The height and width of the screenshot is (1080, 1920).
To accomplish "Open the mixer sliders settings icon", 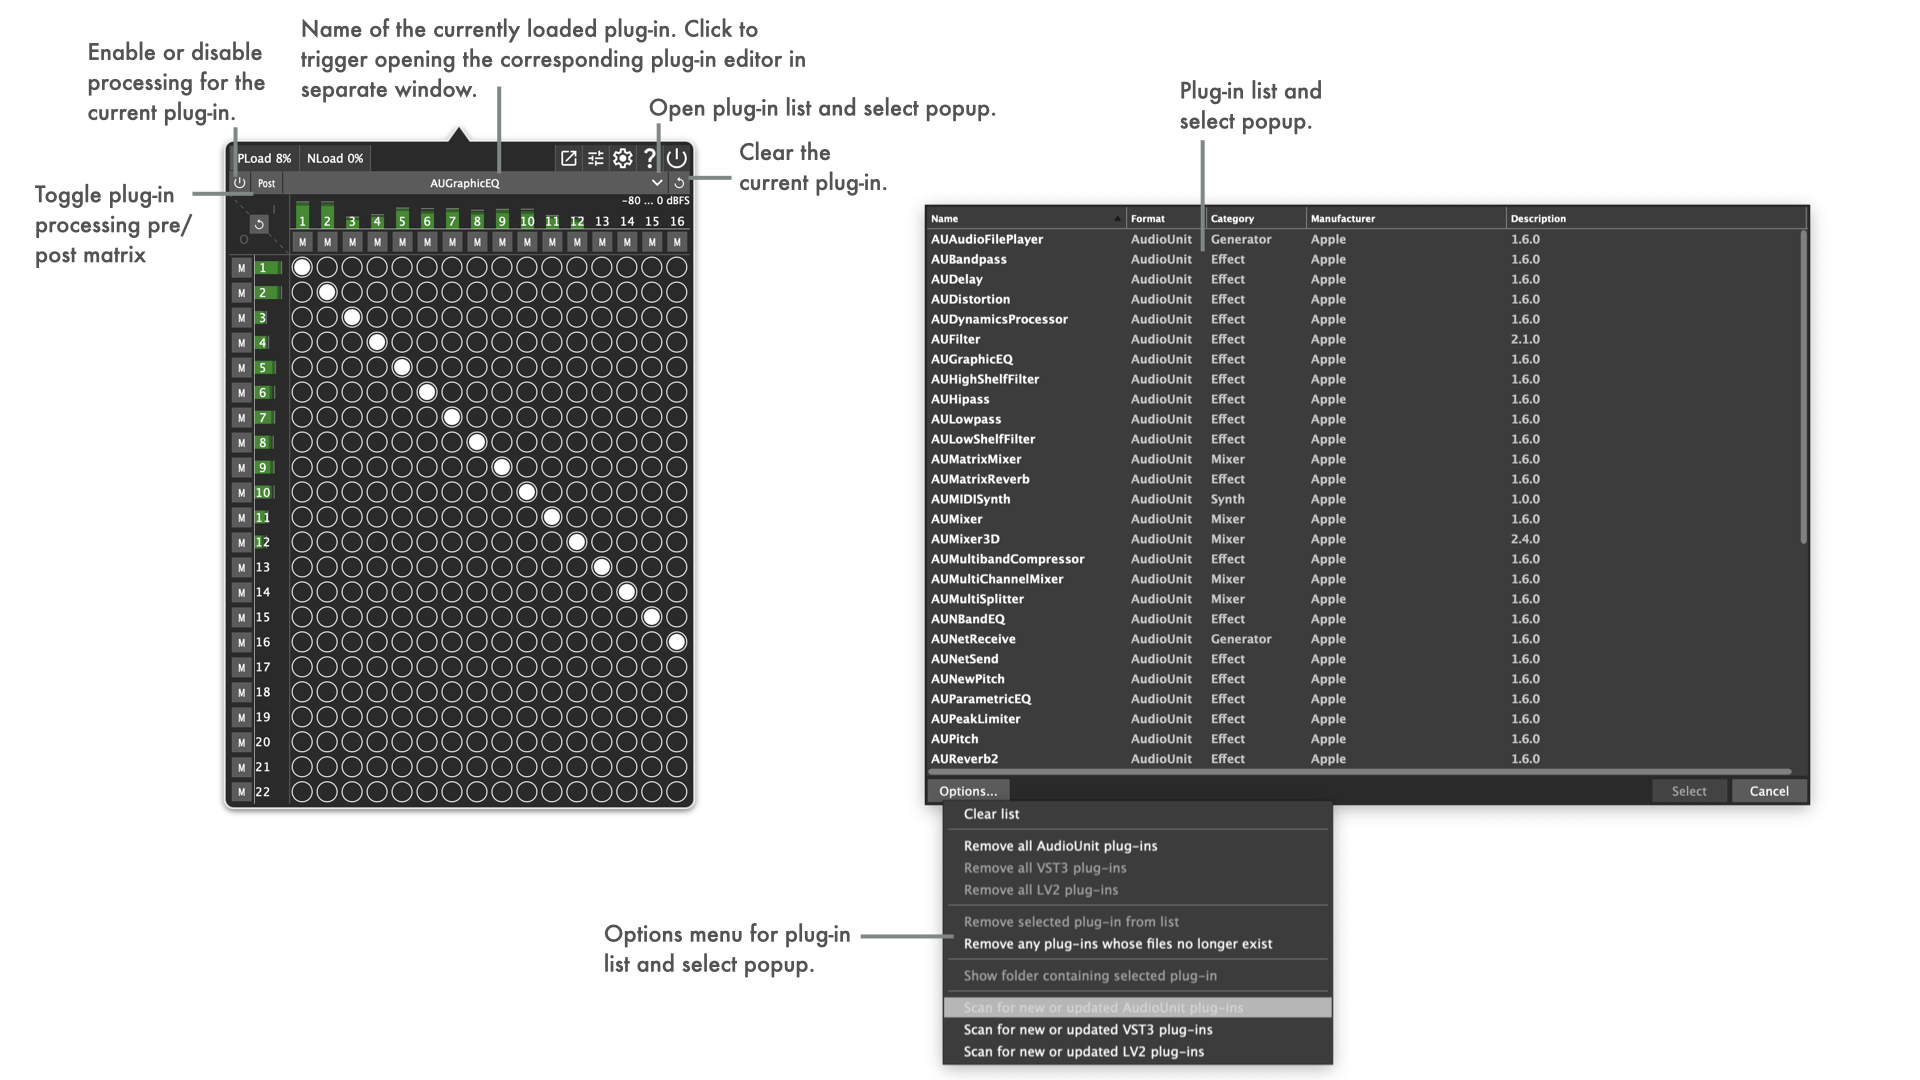I will coord(596,158).
